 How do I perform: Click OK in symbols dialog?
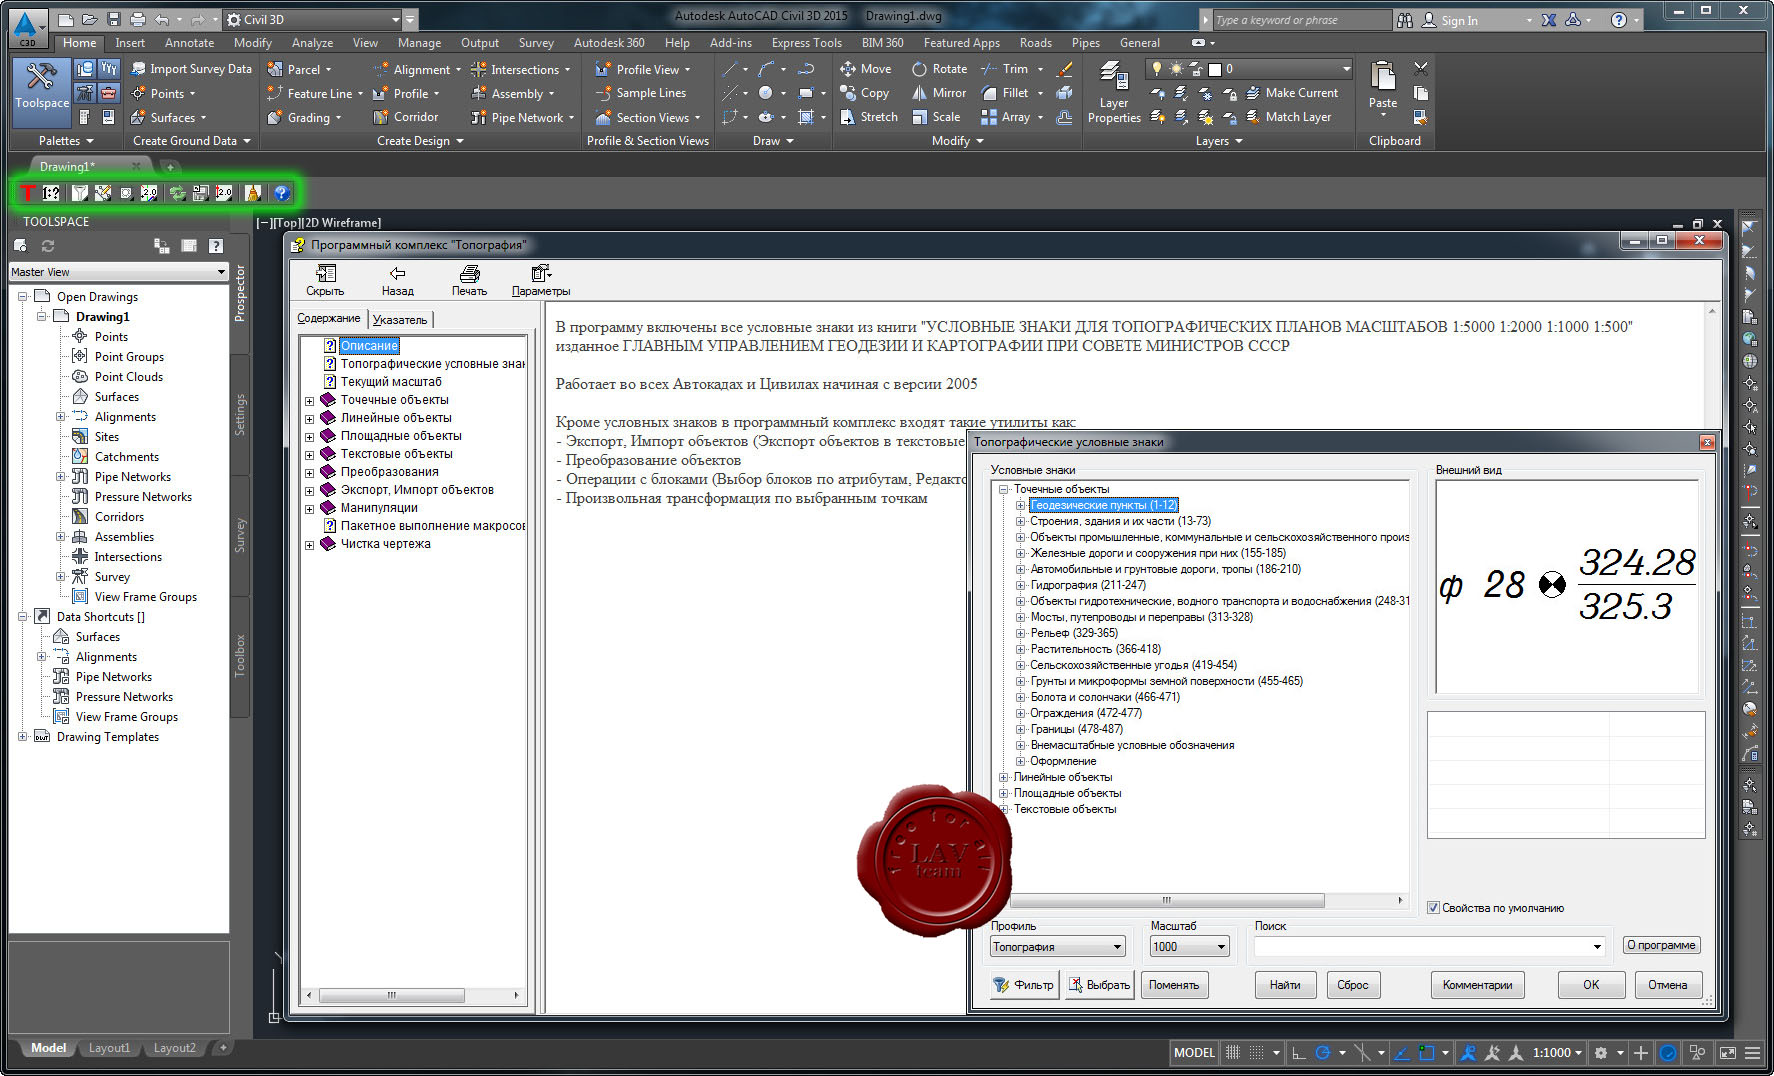[1591, 985]
